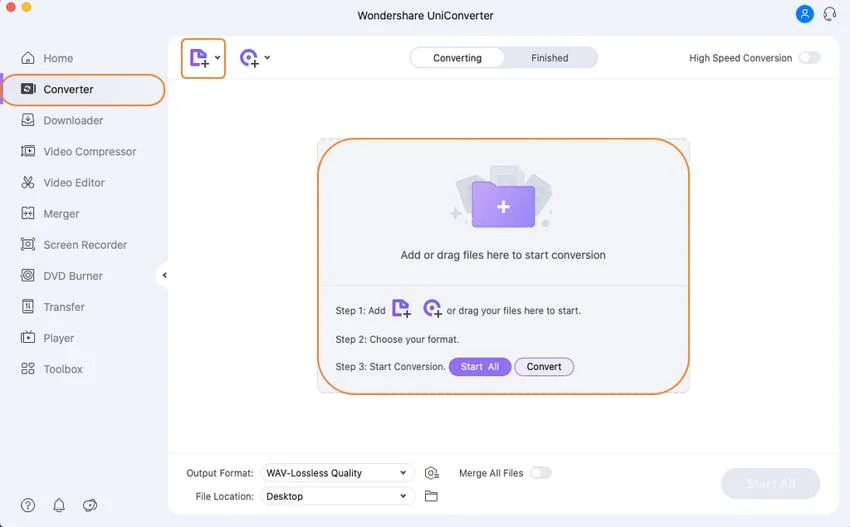Open Video Compressor in the sidebar

tap(89, 152)
